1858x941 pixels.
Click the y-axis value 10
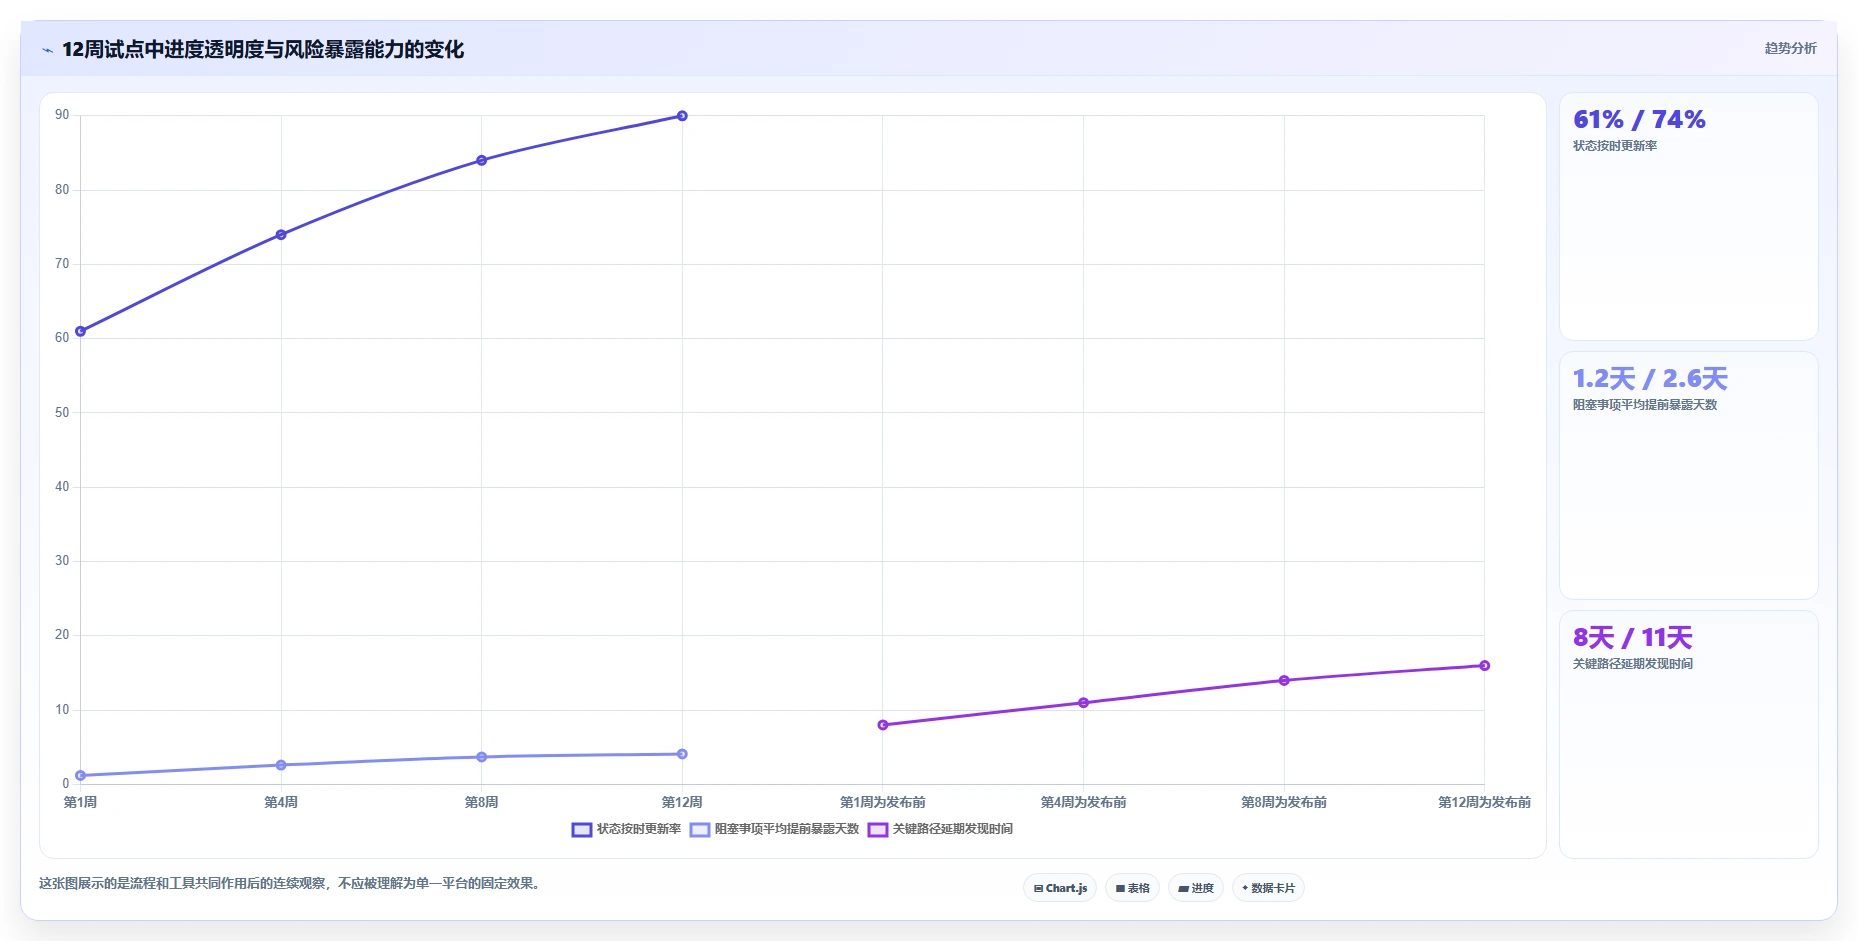point(62,710)
